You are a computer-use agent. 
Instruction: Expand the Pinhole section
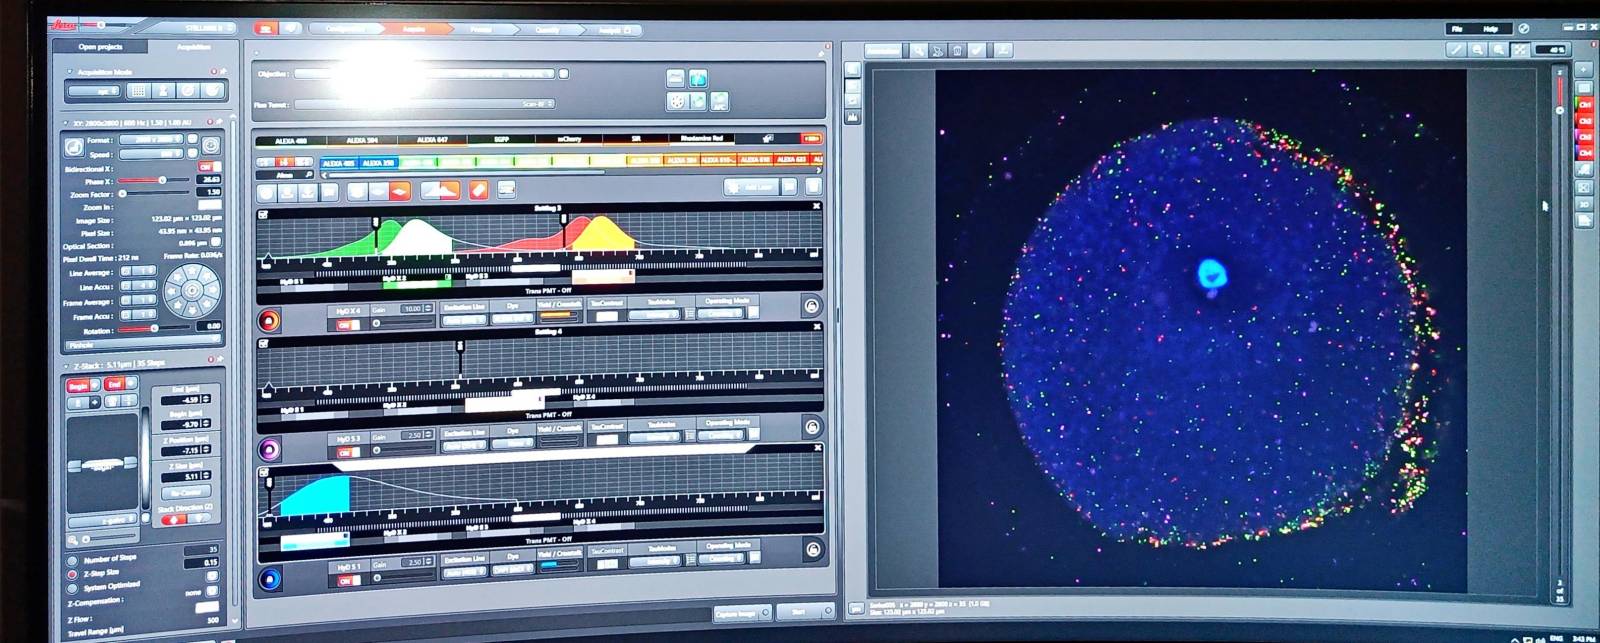coord(143,345)
